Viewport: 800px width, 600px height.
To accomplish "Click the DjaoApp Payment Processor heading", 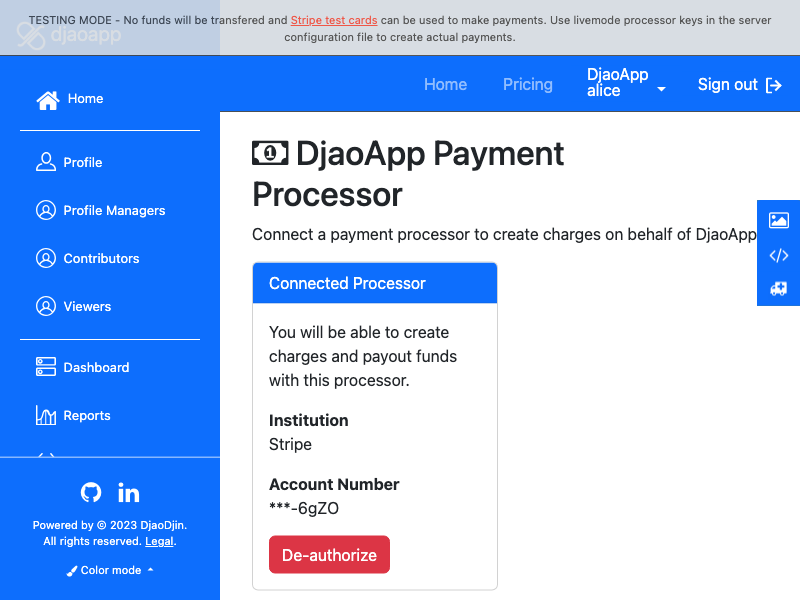I will tap(408, 174).
